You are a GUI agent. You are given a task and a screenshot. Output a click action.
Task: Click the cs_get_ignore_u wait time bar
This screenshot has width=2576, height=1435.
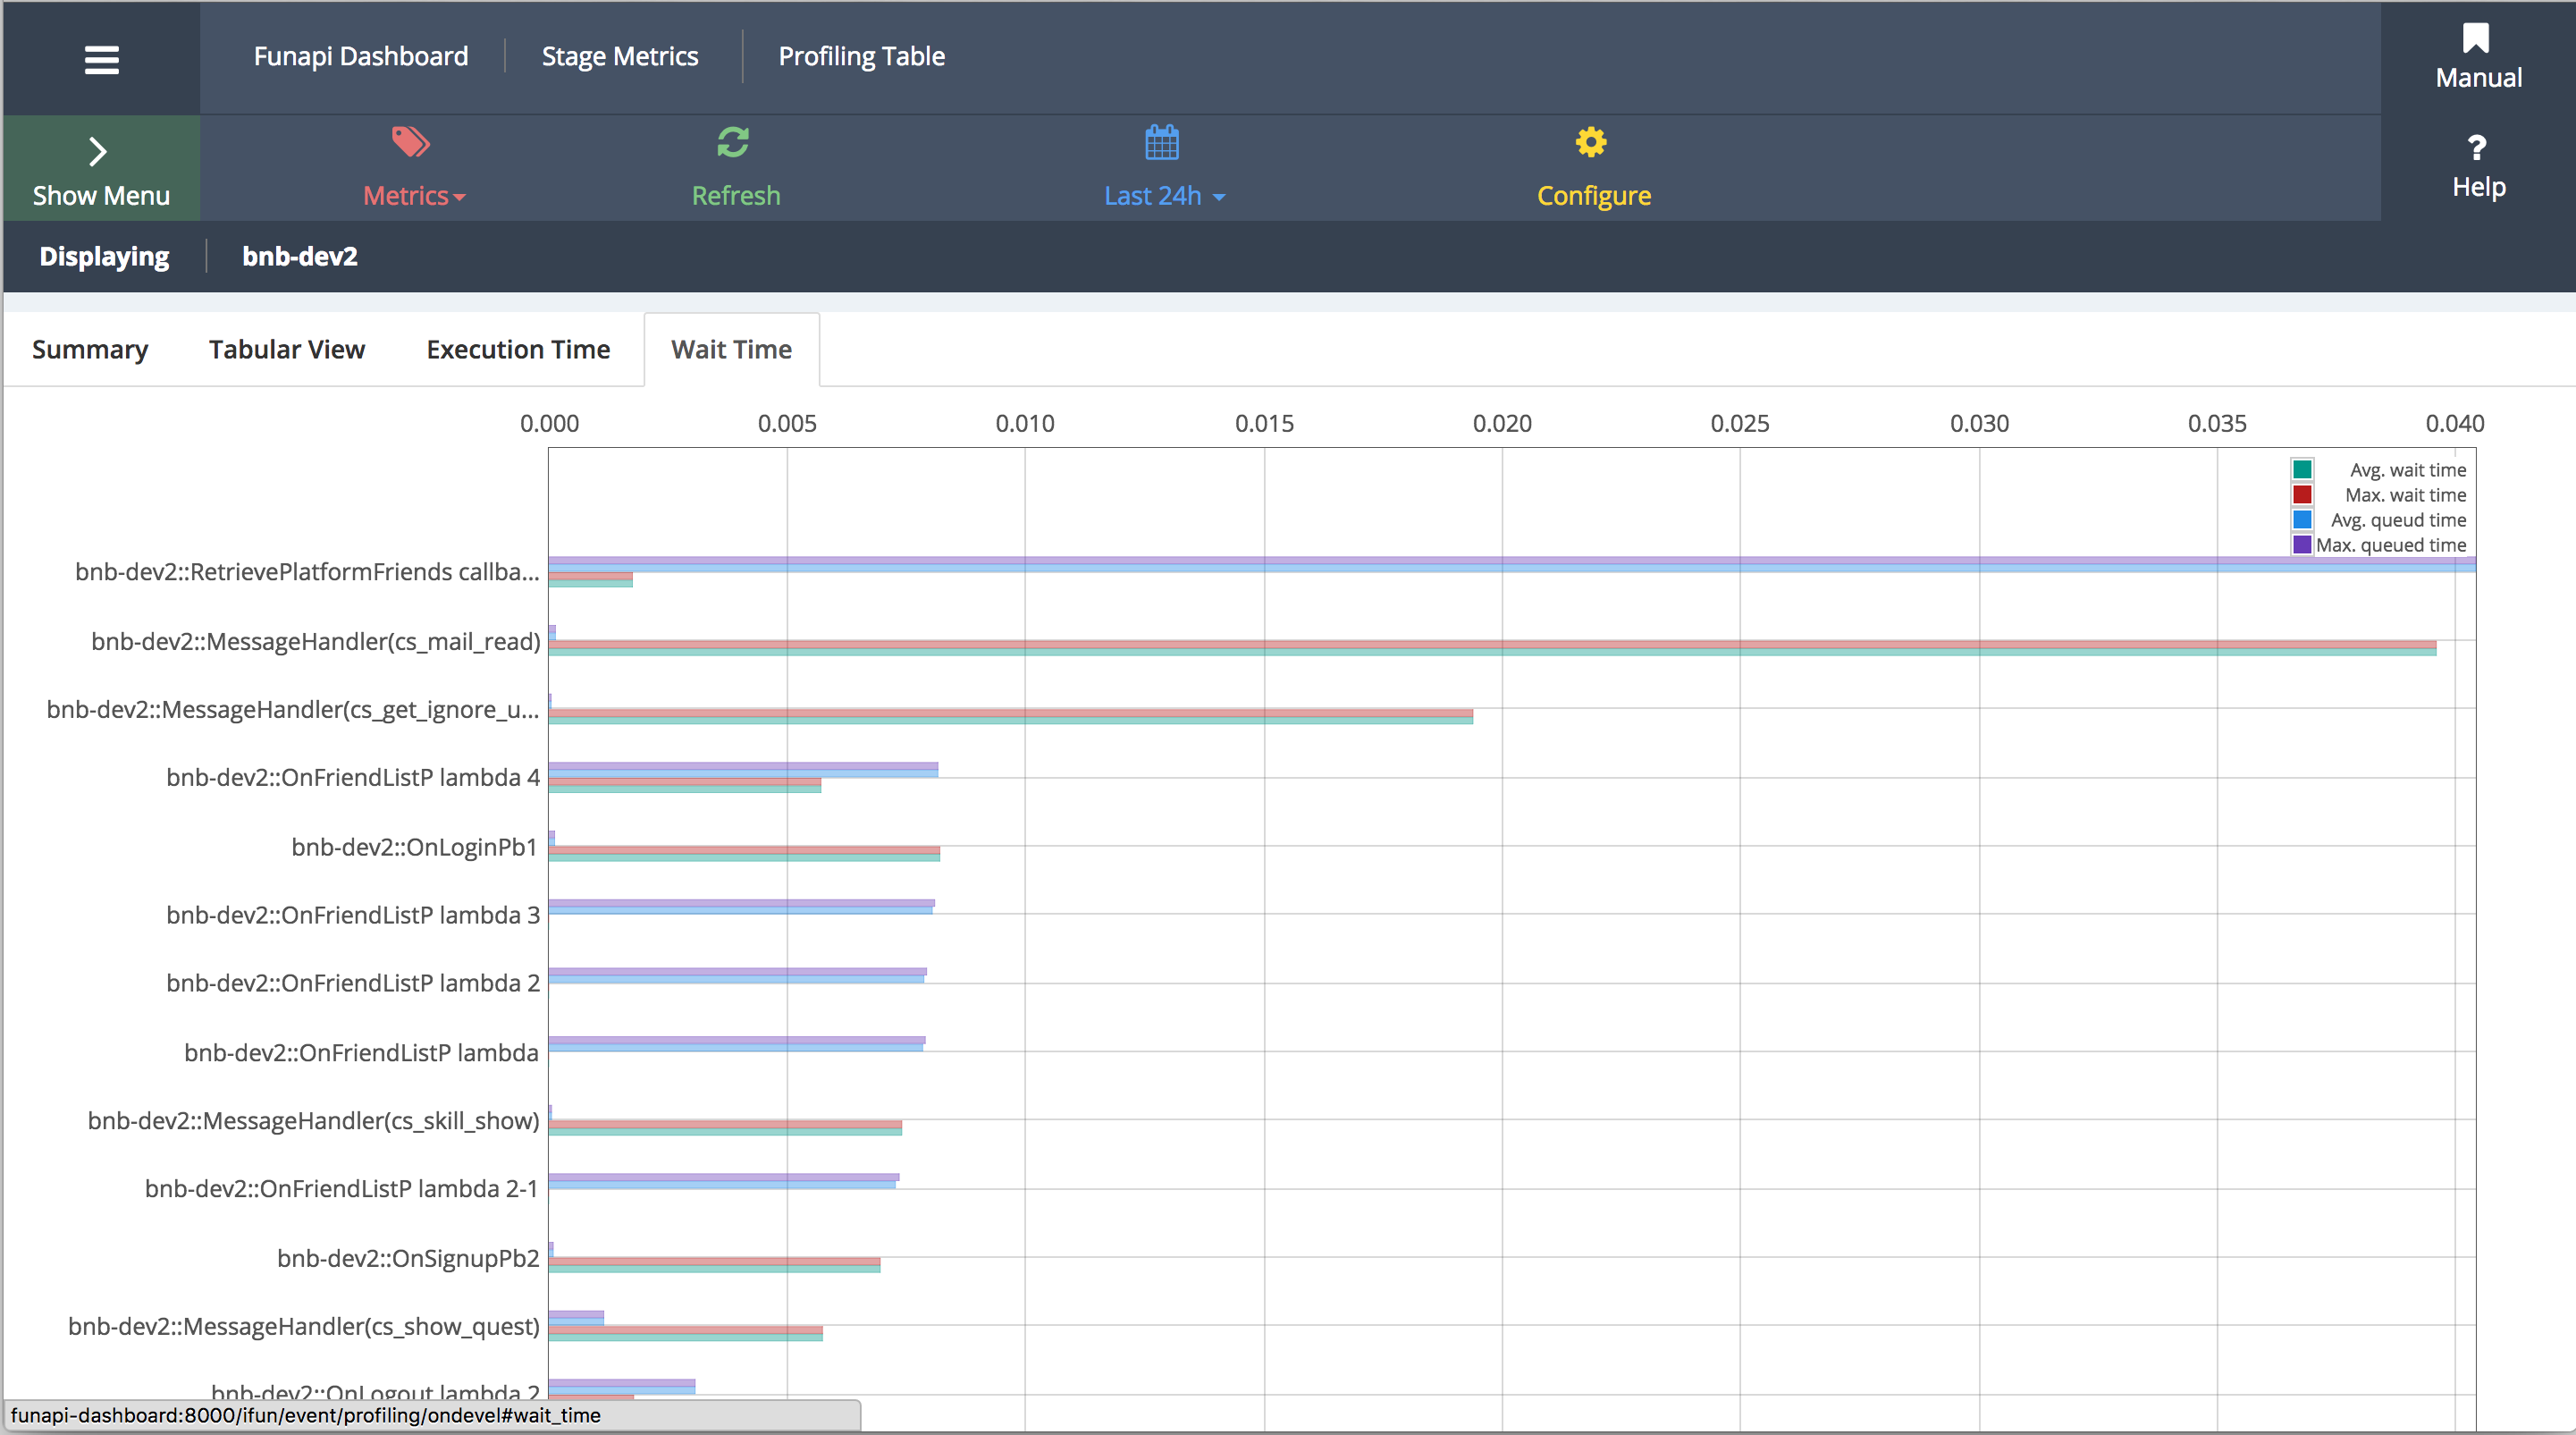click(1010, 716)
